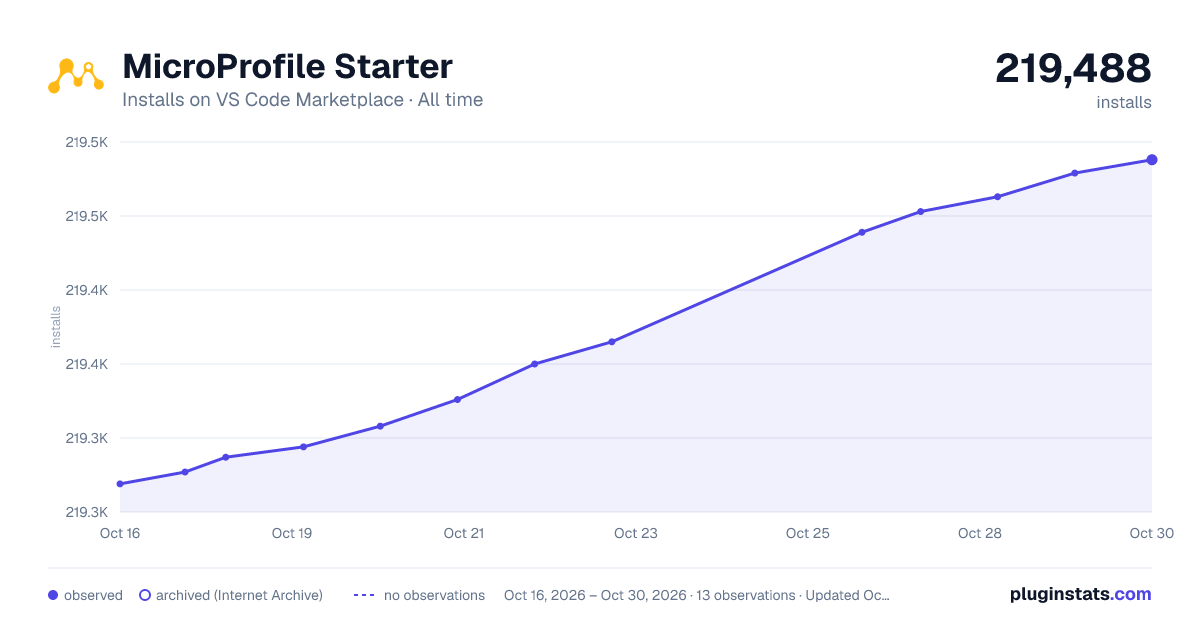The image size is (1200, 630).
Task: Click the Oct 23 axis label
Action: click(x=636, y=533)
